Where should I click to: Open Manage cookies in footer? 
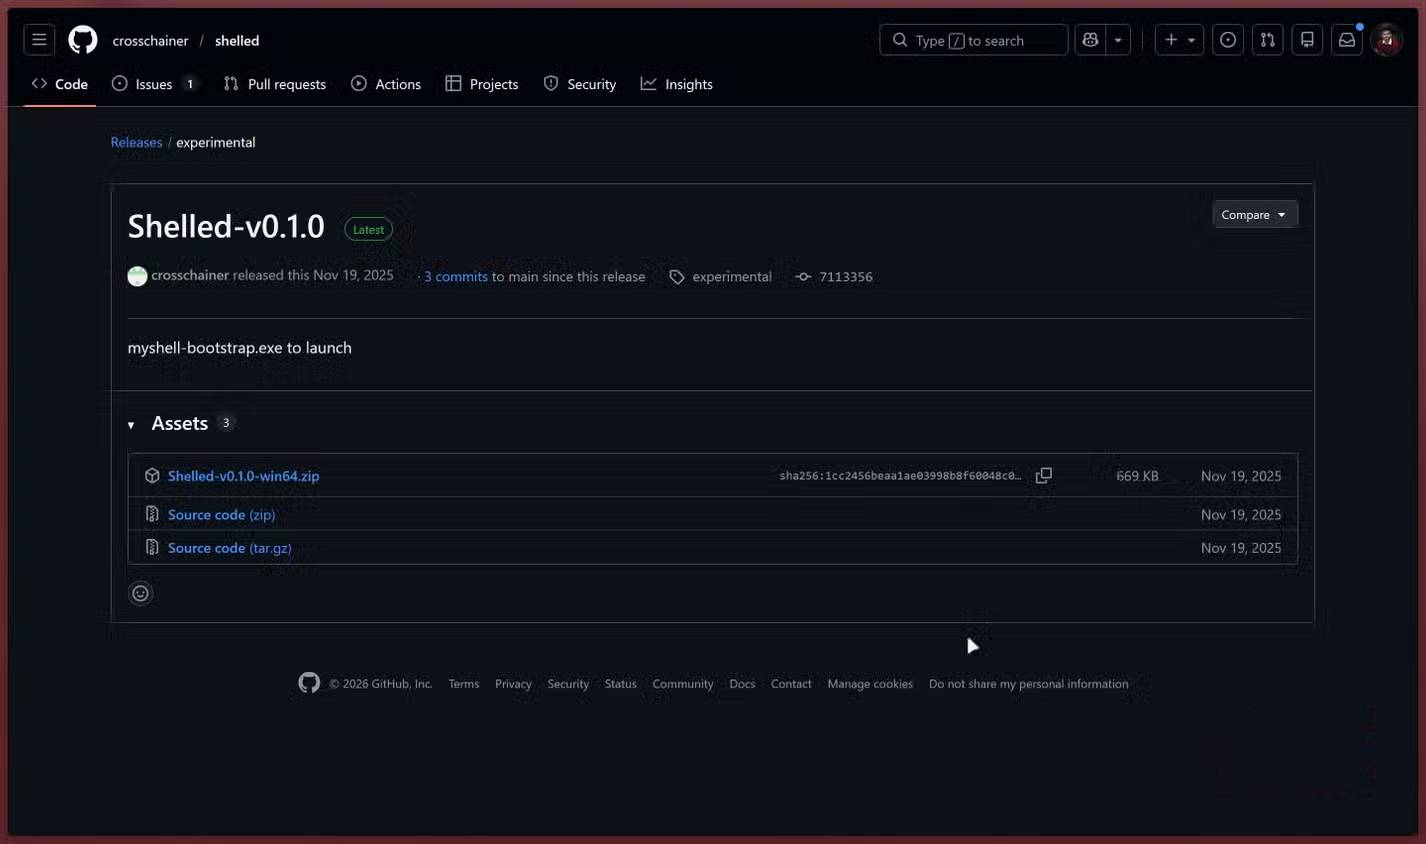(870, 684)
